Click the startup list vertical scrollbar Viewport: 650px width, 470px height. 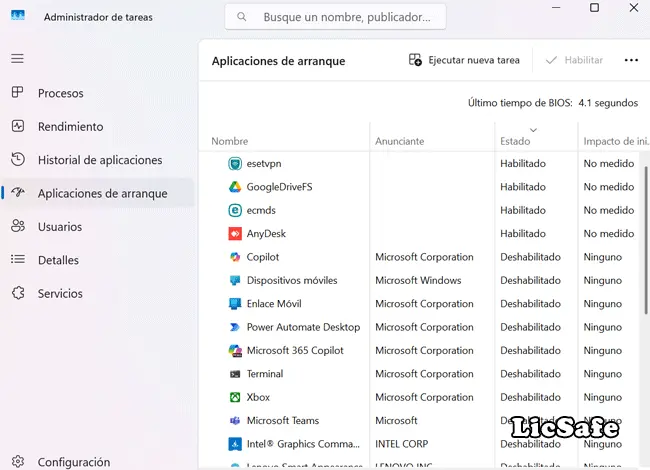click(645, 240)
